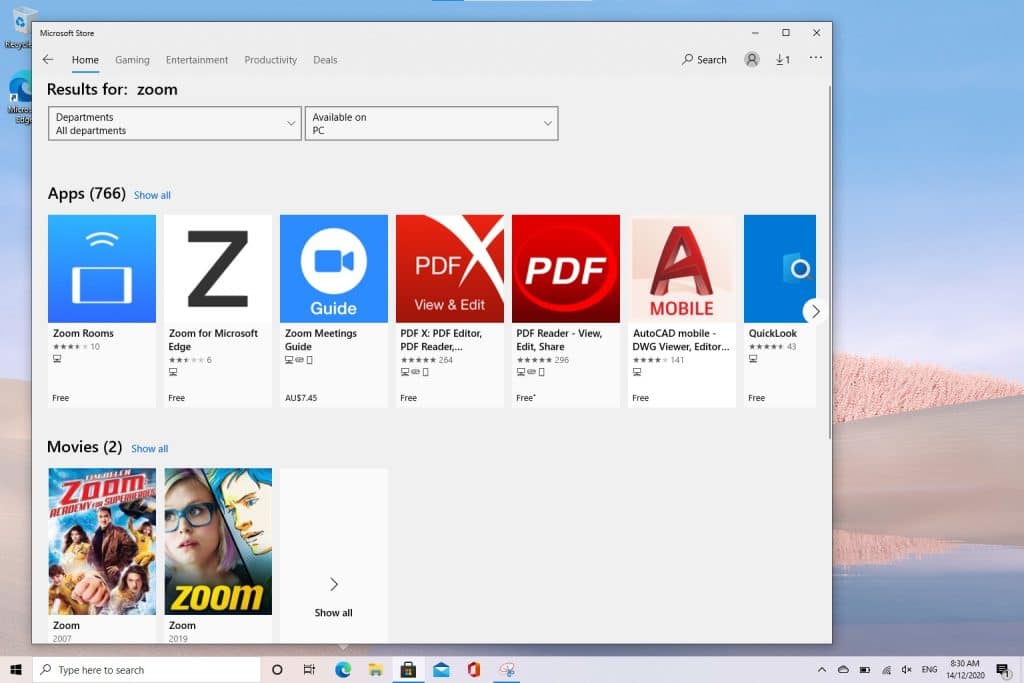1024x683 pixels.
Task: Open the AutoCAD mobile app listing
Action: (x=682, y=268)
